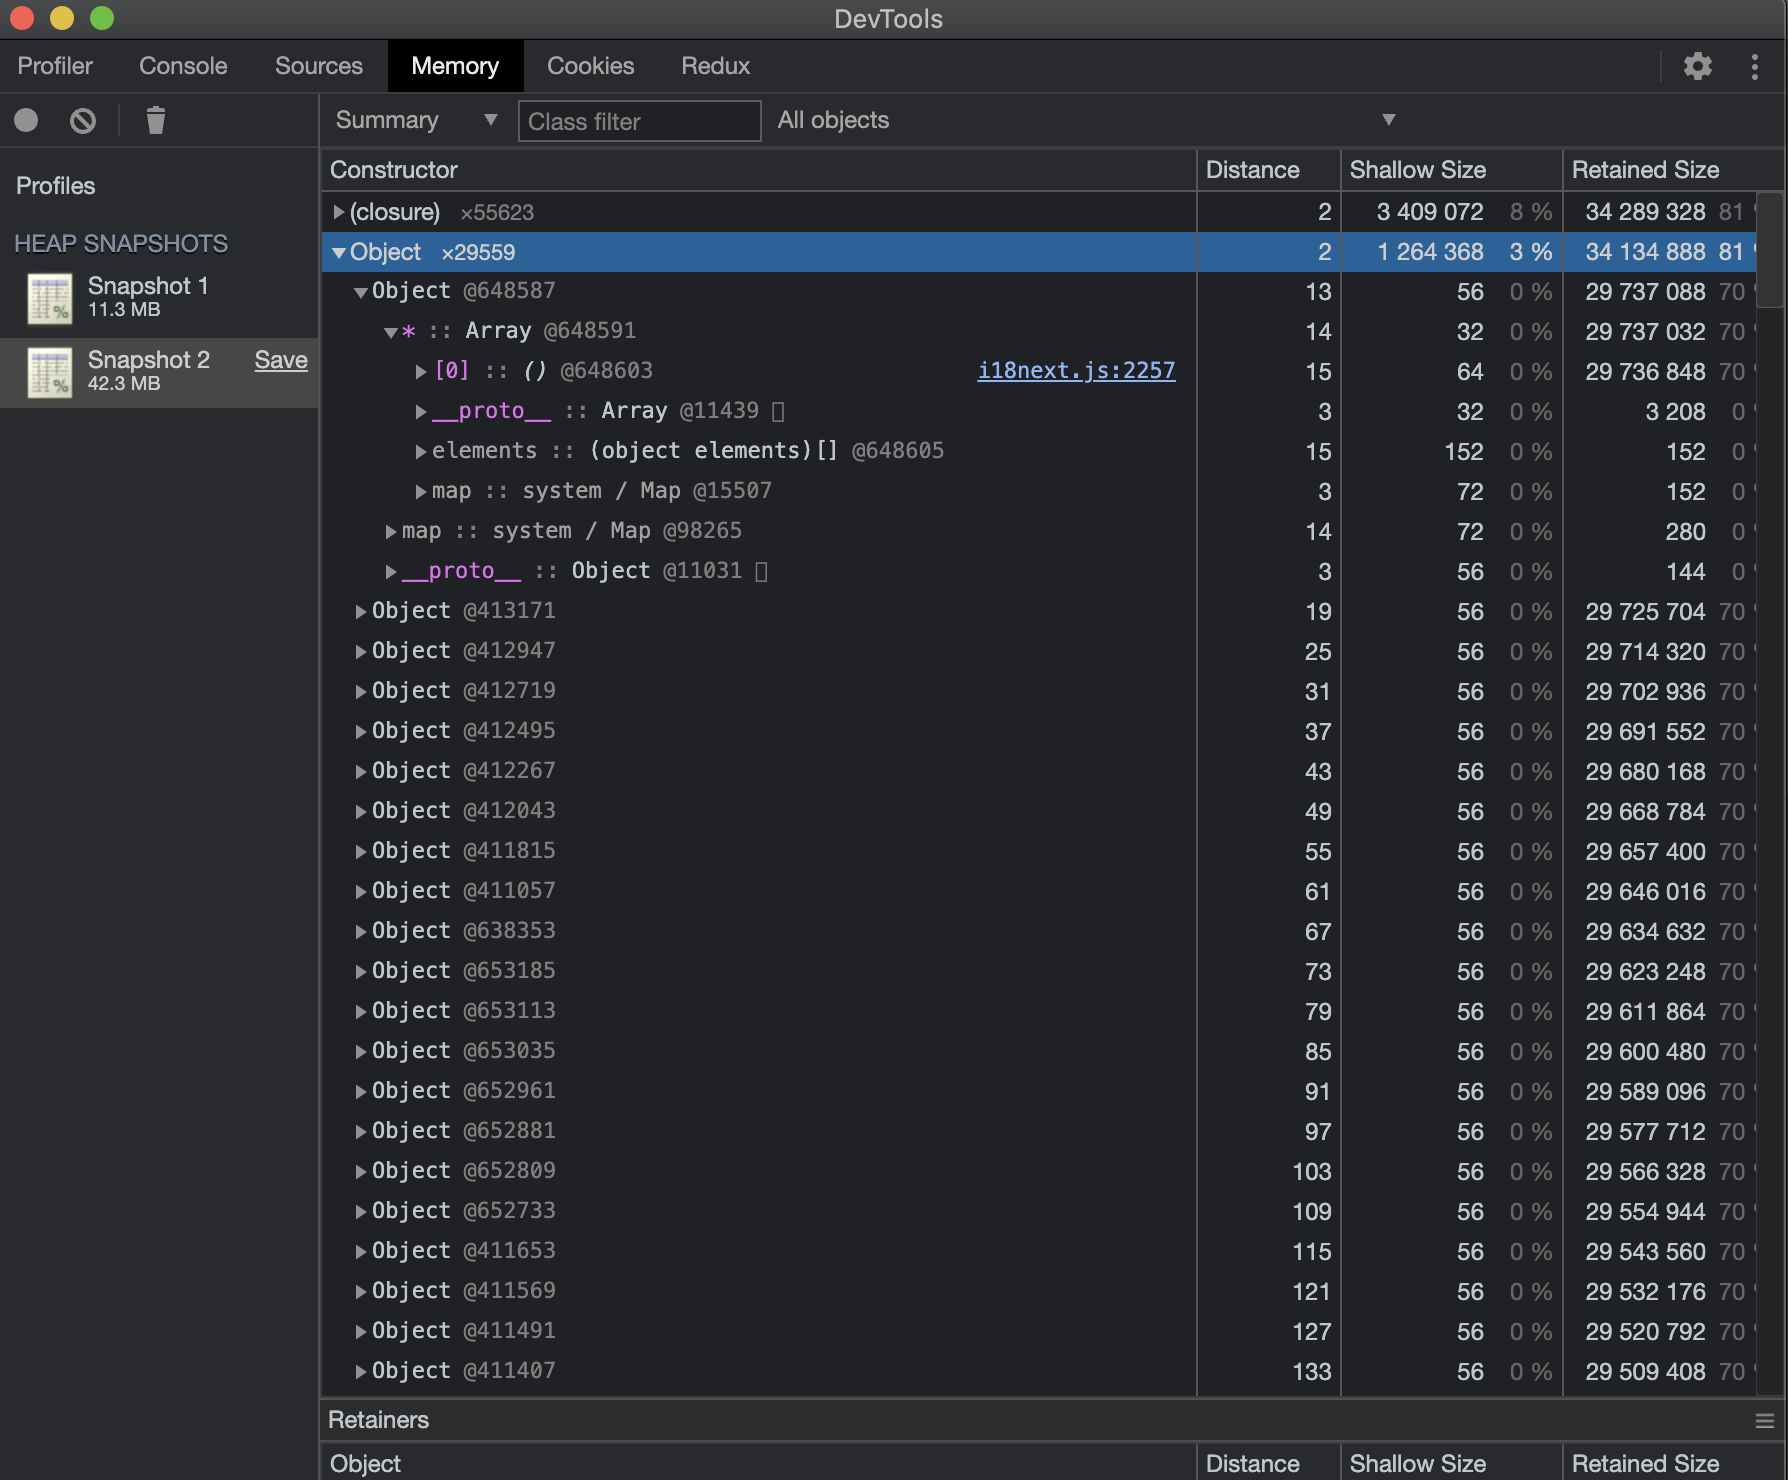Open i18next.js:2257 source link
Screen dimensions: 1788x1480
(1076, 370)
